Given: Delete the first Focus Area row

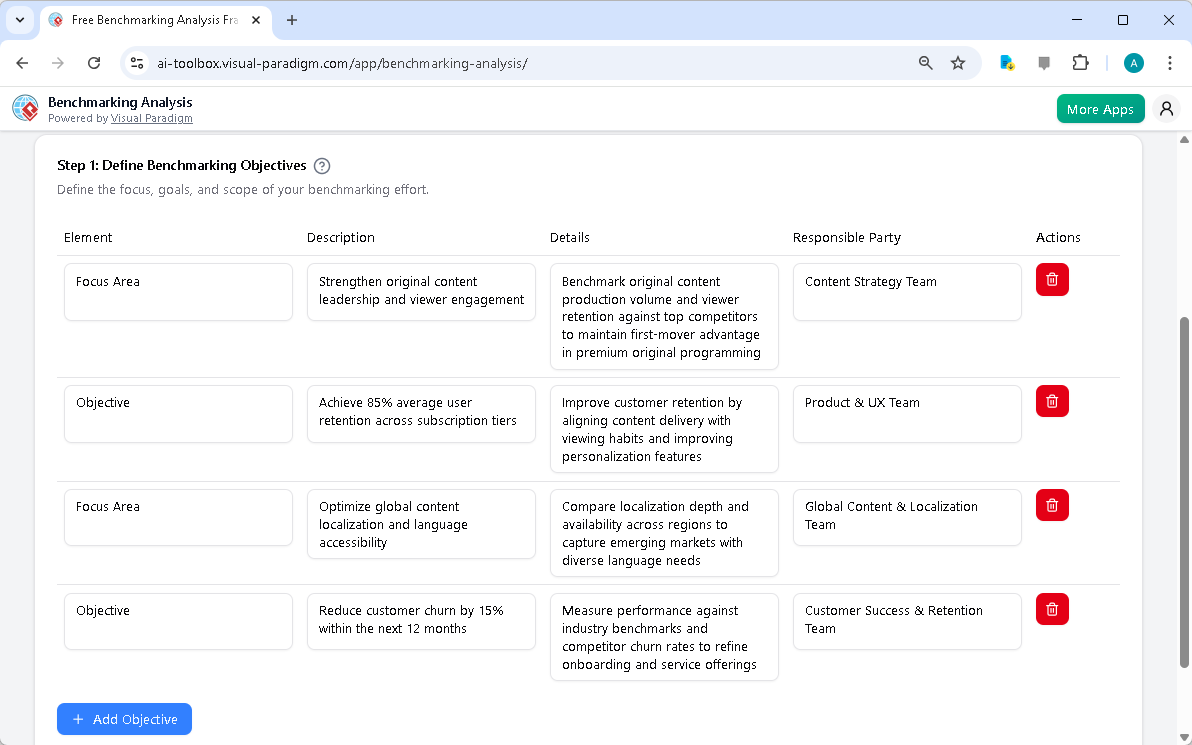Looking at the screenshot, I should click(x=1052, y=280).
